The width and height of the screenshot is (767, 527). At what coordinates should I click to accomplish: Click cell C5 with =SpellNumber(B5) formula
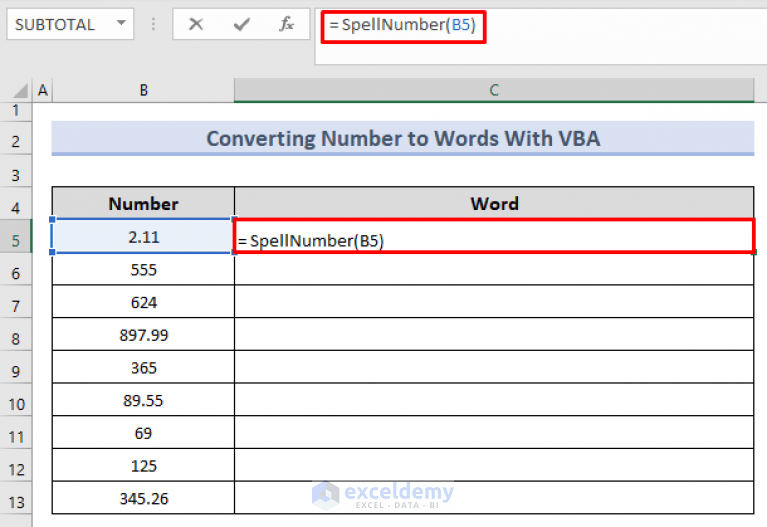(494, 236)
